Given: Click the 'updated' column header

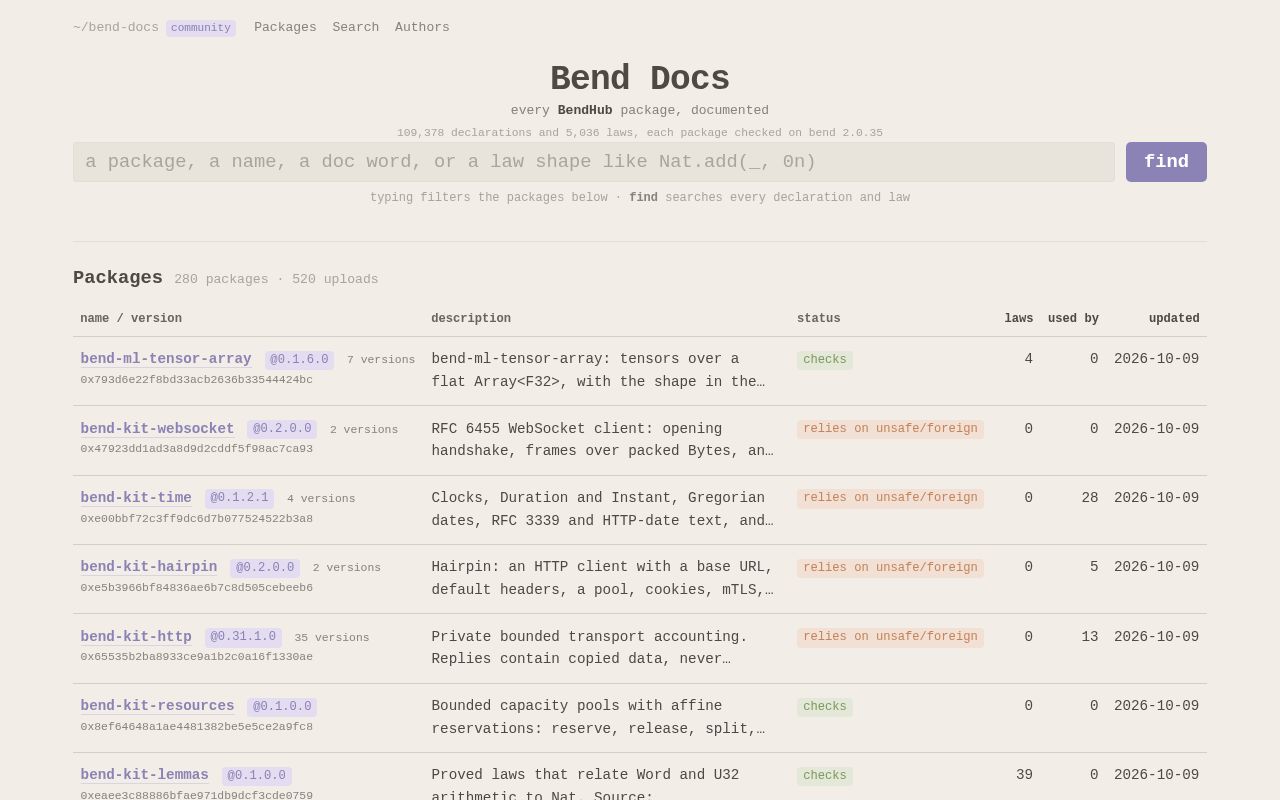Looking at the screenshot, I should [1174, 319].
